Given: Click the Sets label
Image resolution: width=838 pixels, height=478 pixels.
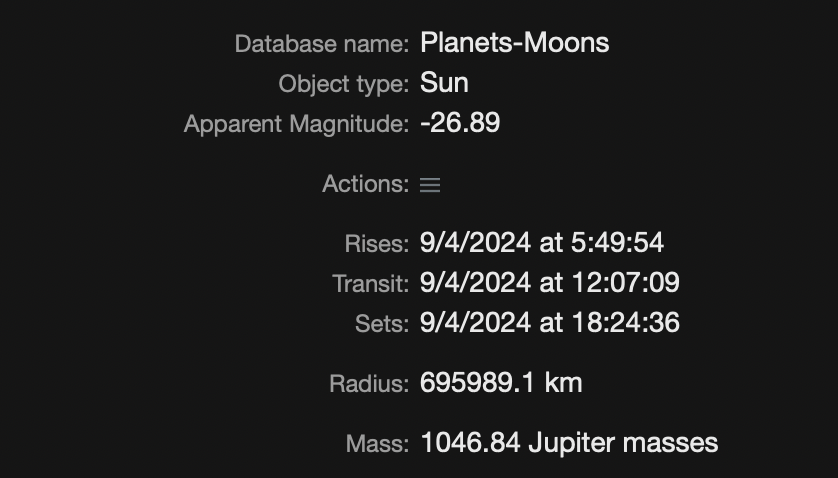Looking at the screenshot, I should [x=381, y=324].
